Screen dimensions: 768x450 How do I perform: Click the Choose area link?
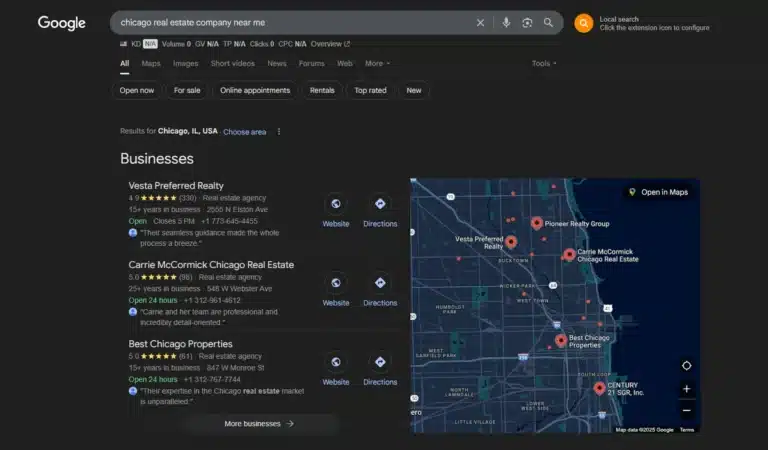(x=244, y=132)
